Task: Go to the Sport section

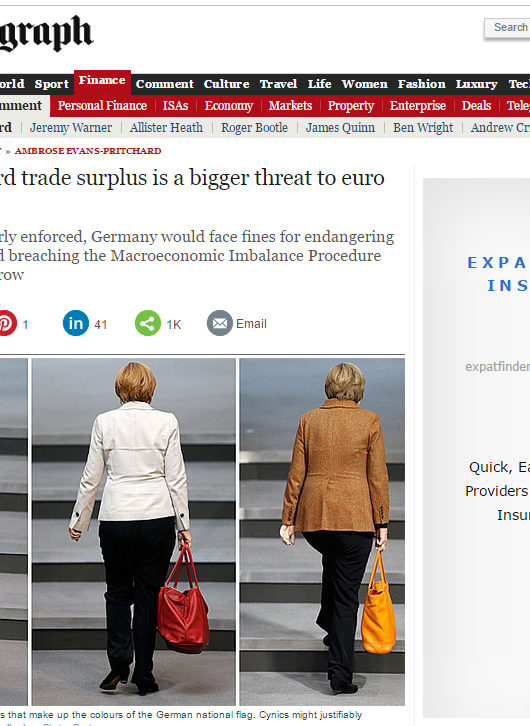Action: 51,84
